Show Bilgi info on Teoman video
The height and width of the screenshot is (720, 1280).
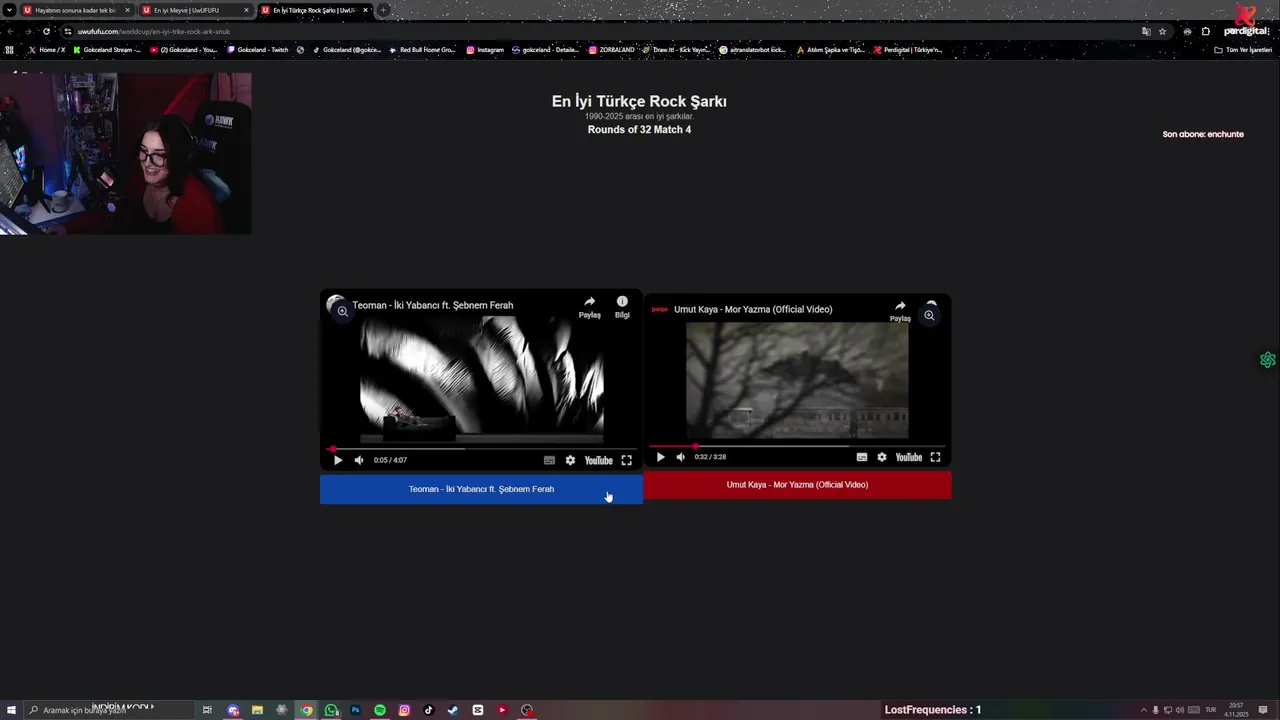pos(622,306)
